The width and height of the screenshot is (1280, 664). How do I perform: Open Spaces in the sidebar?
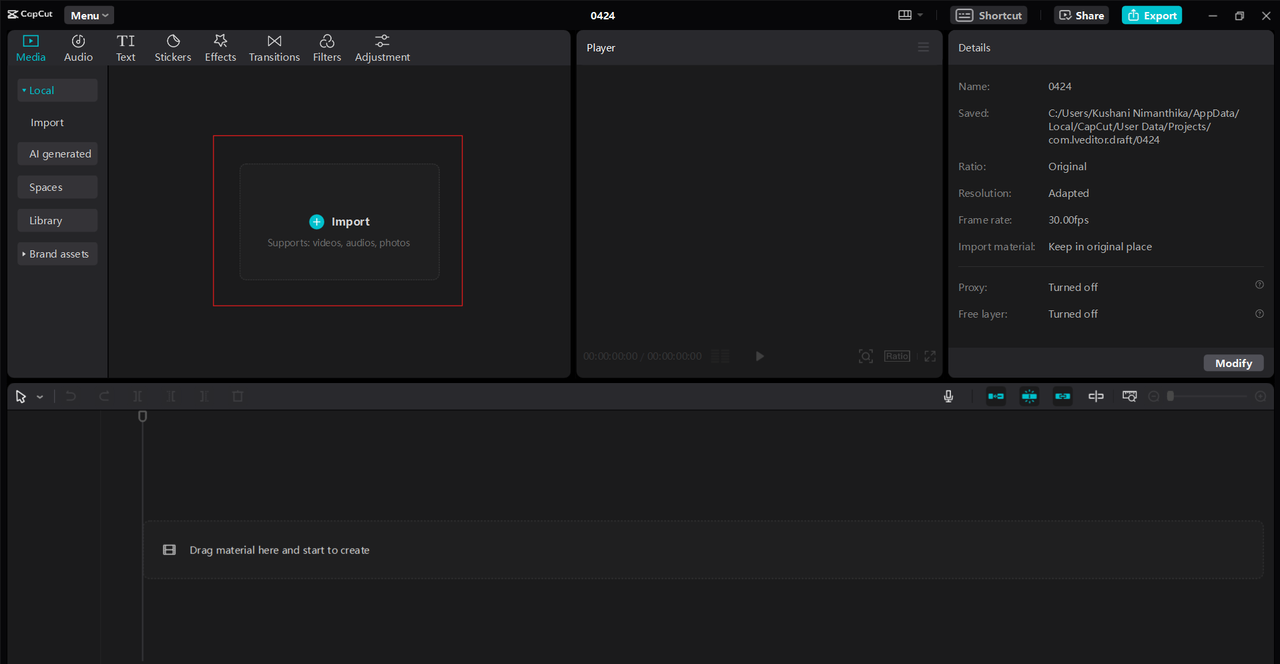[x=57, y=187]
